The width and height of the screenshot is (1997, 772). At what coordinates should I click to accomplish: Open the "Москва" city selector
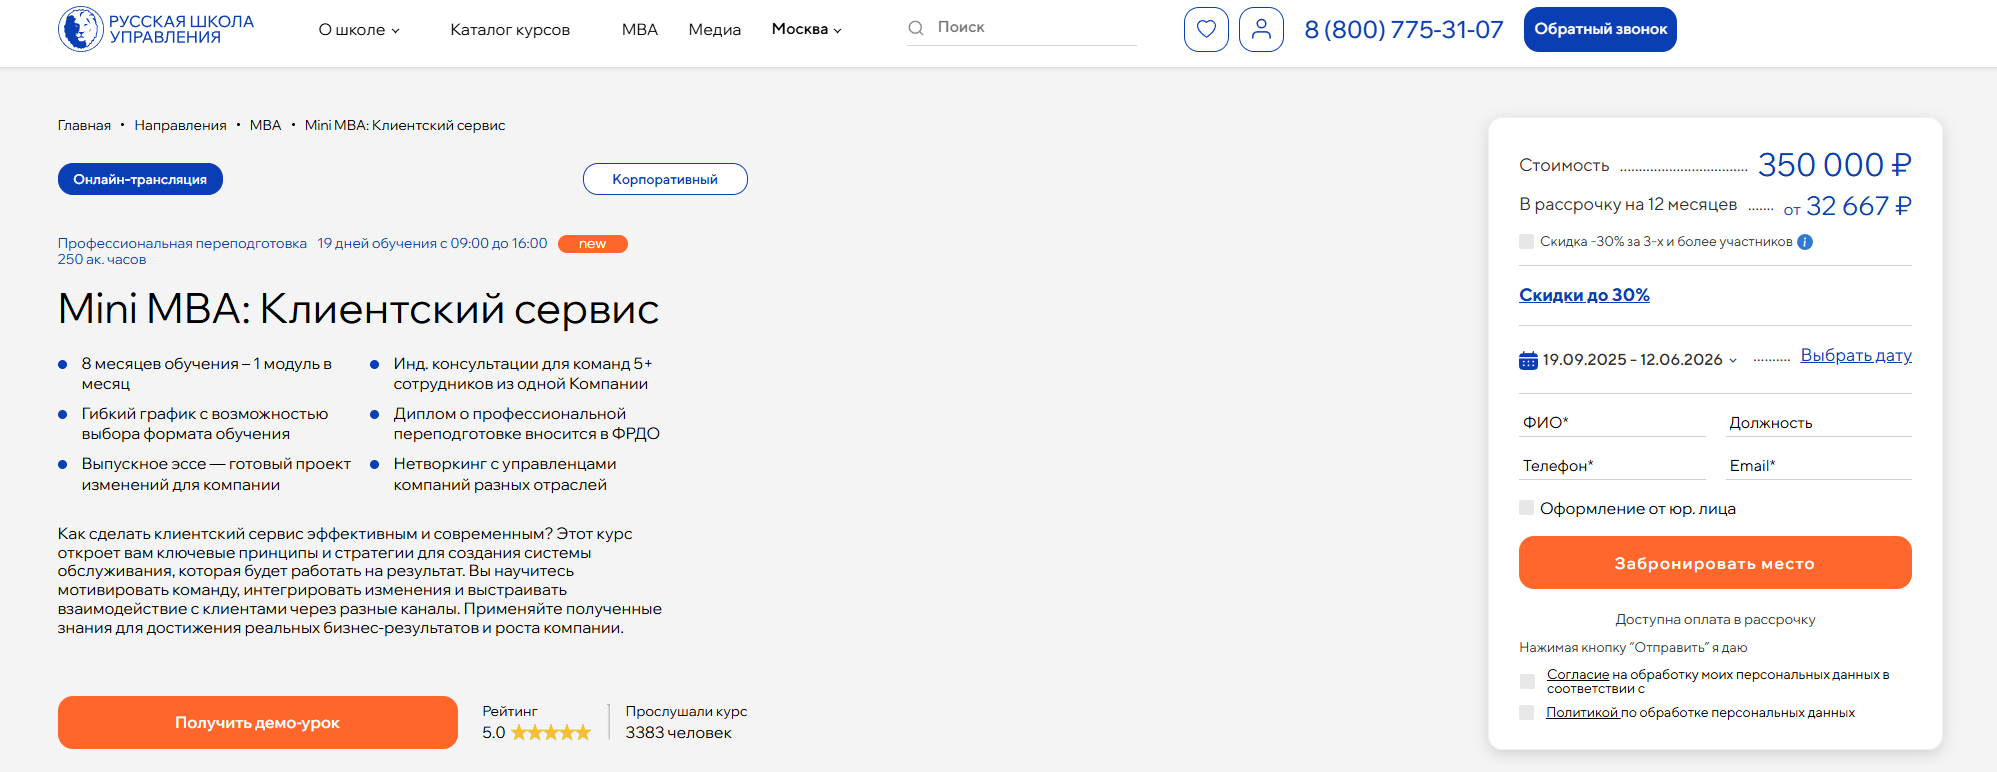pyautogui.click(x=807, y=29)
